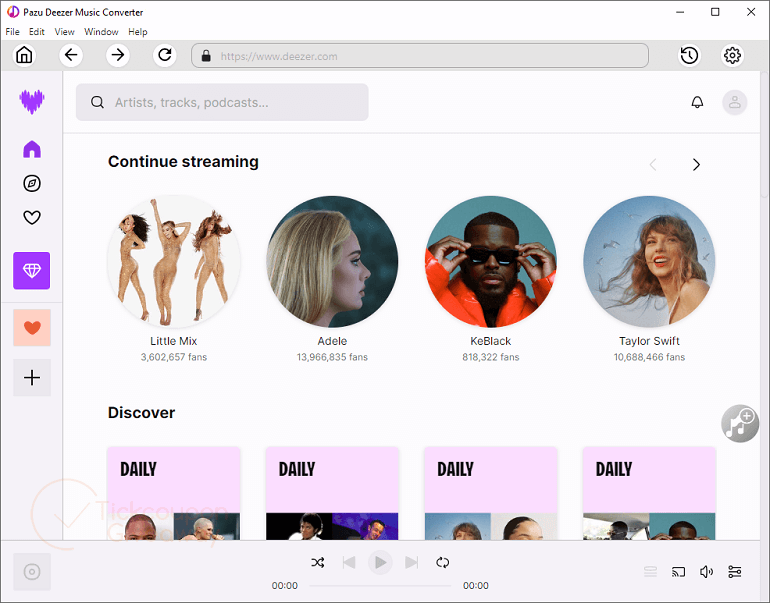Create a playlist with the plus button
770x603 pixels.
[x=32, y=378]
